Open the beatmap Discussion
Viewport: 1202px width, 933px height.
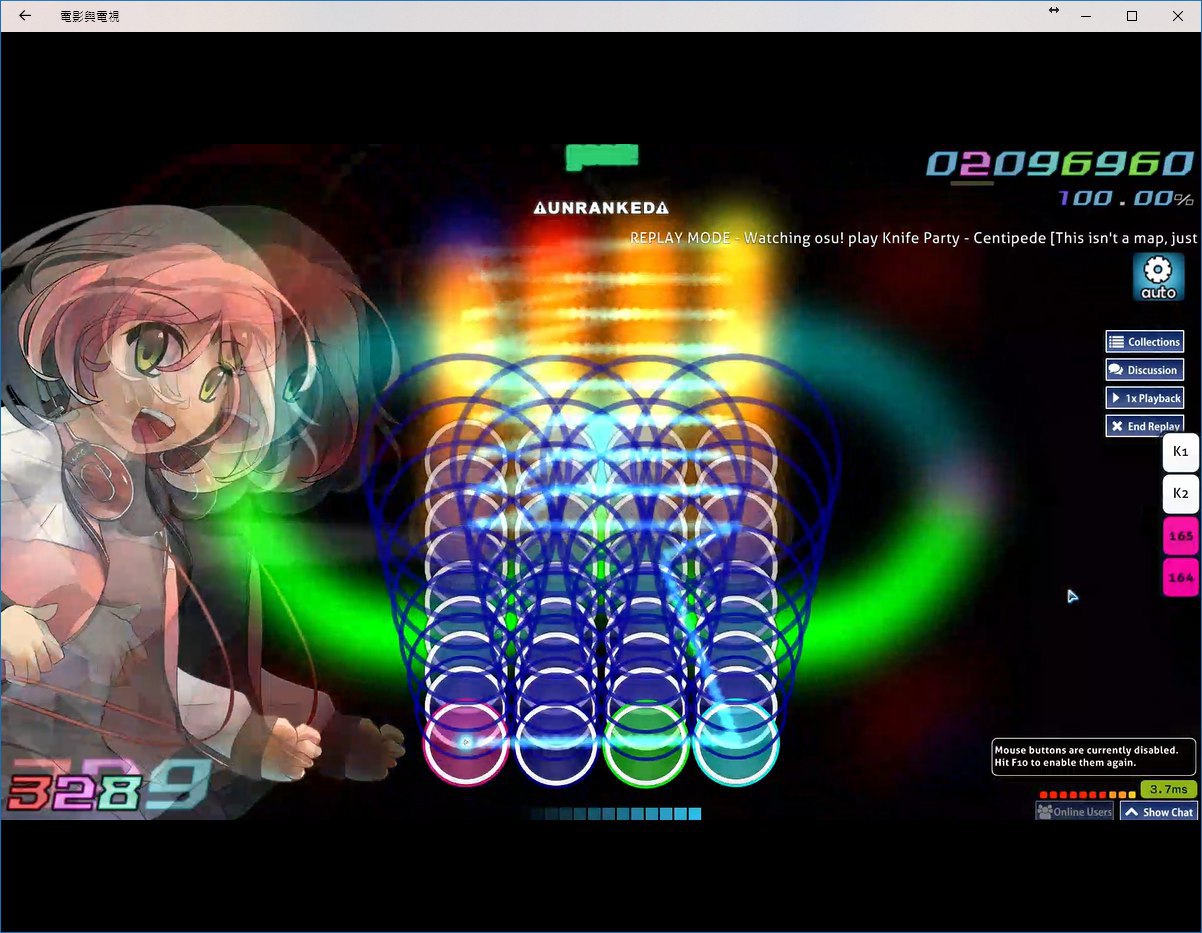point(1144,370)
